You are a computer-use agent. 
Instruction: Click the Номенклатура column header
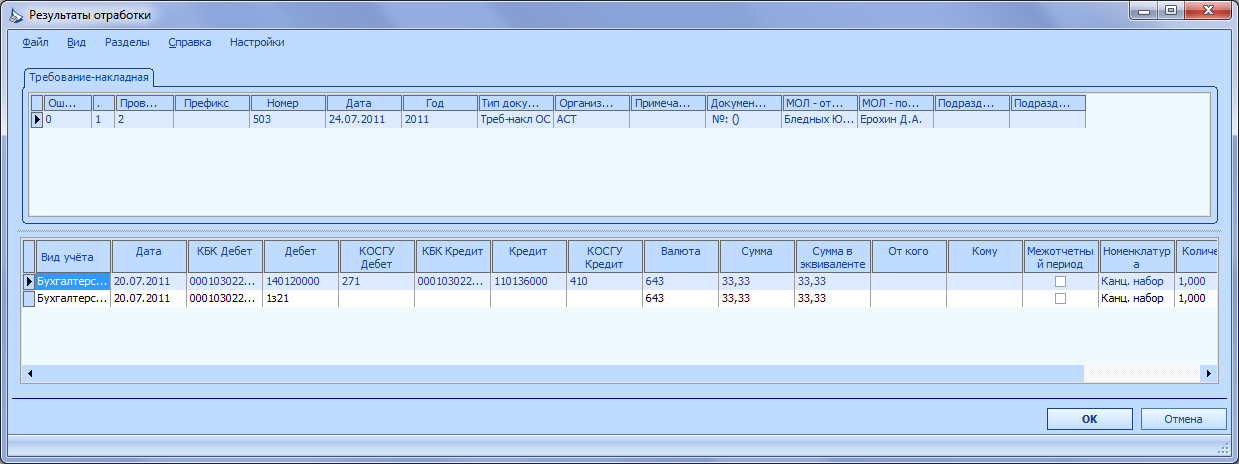click(1137, 257)
